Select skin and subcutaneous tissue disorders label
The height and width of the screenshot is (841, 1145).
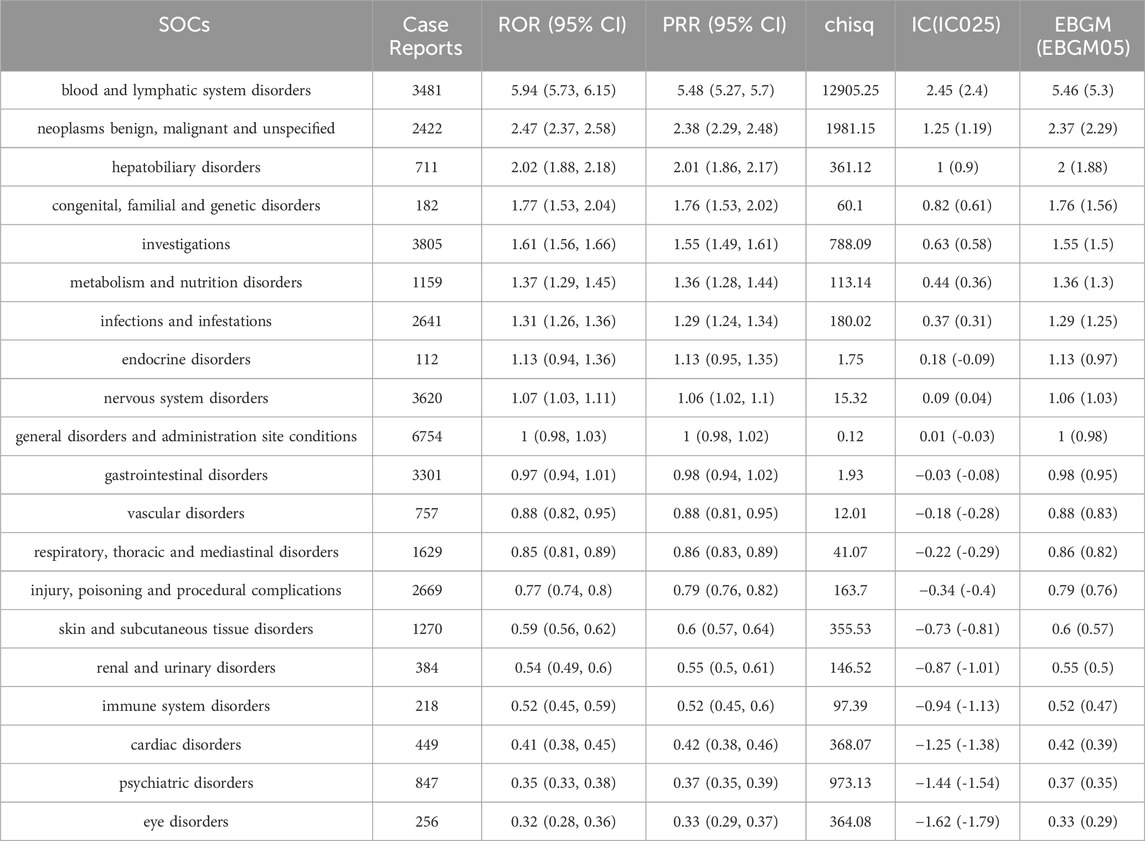(185, 629)
